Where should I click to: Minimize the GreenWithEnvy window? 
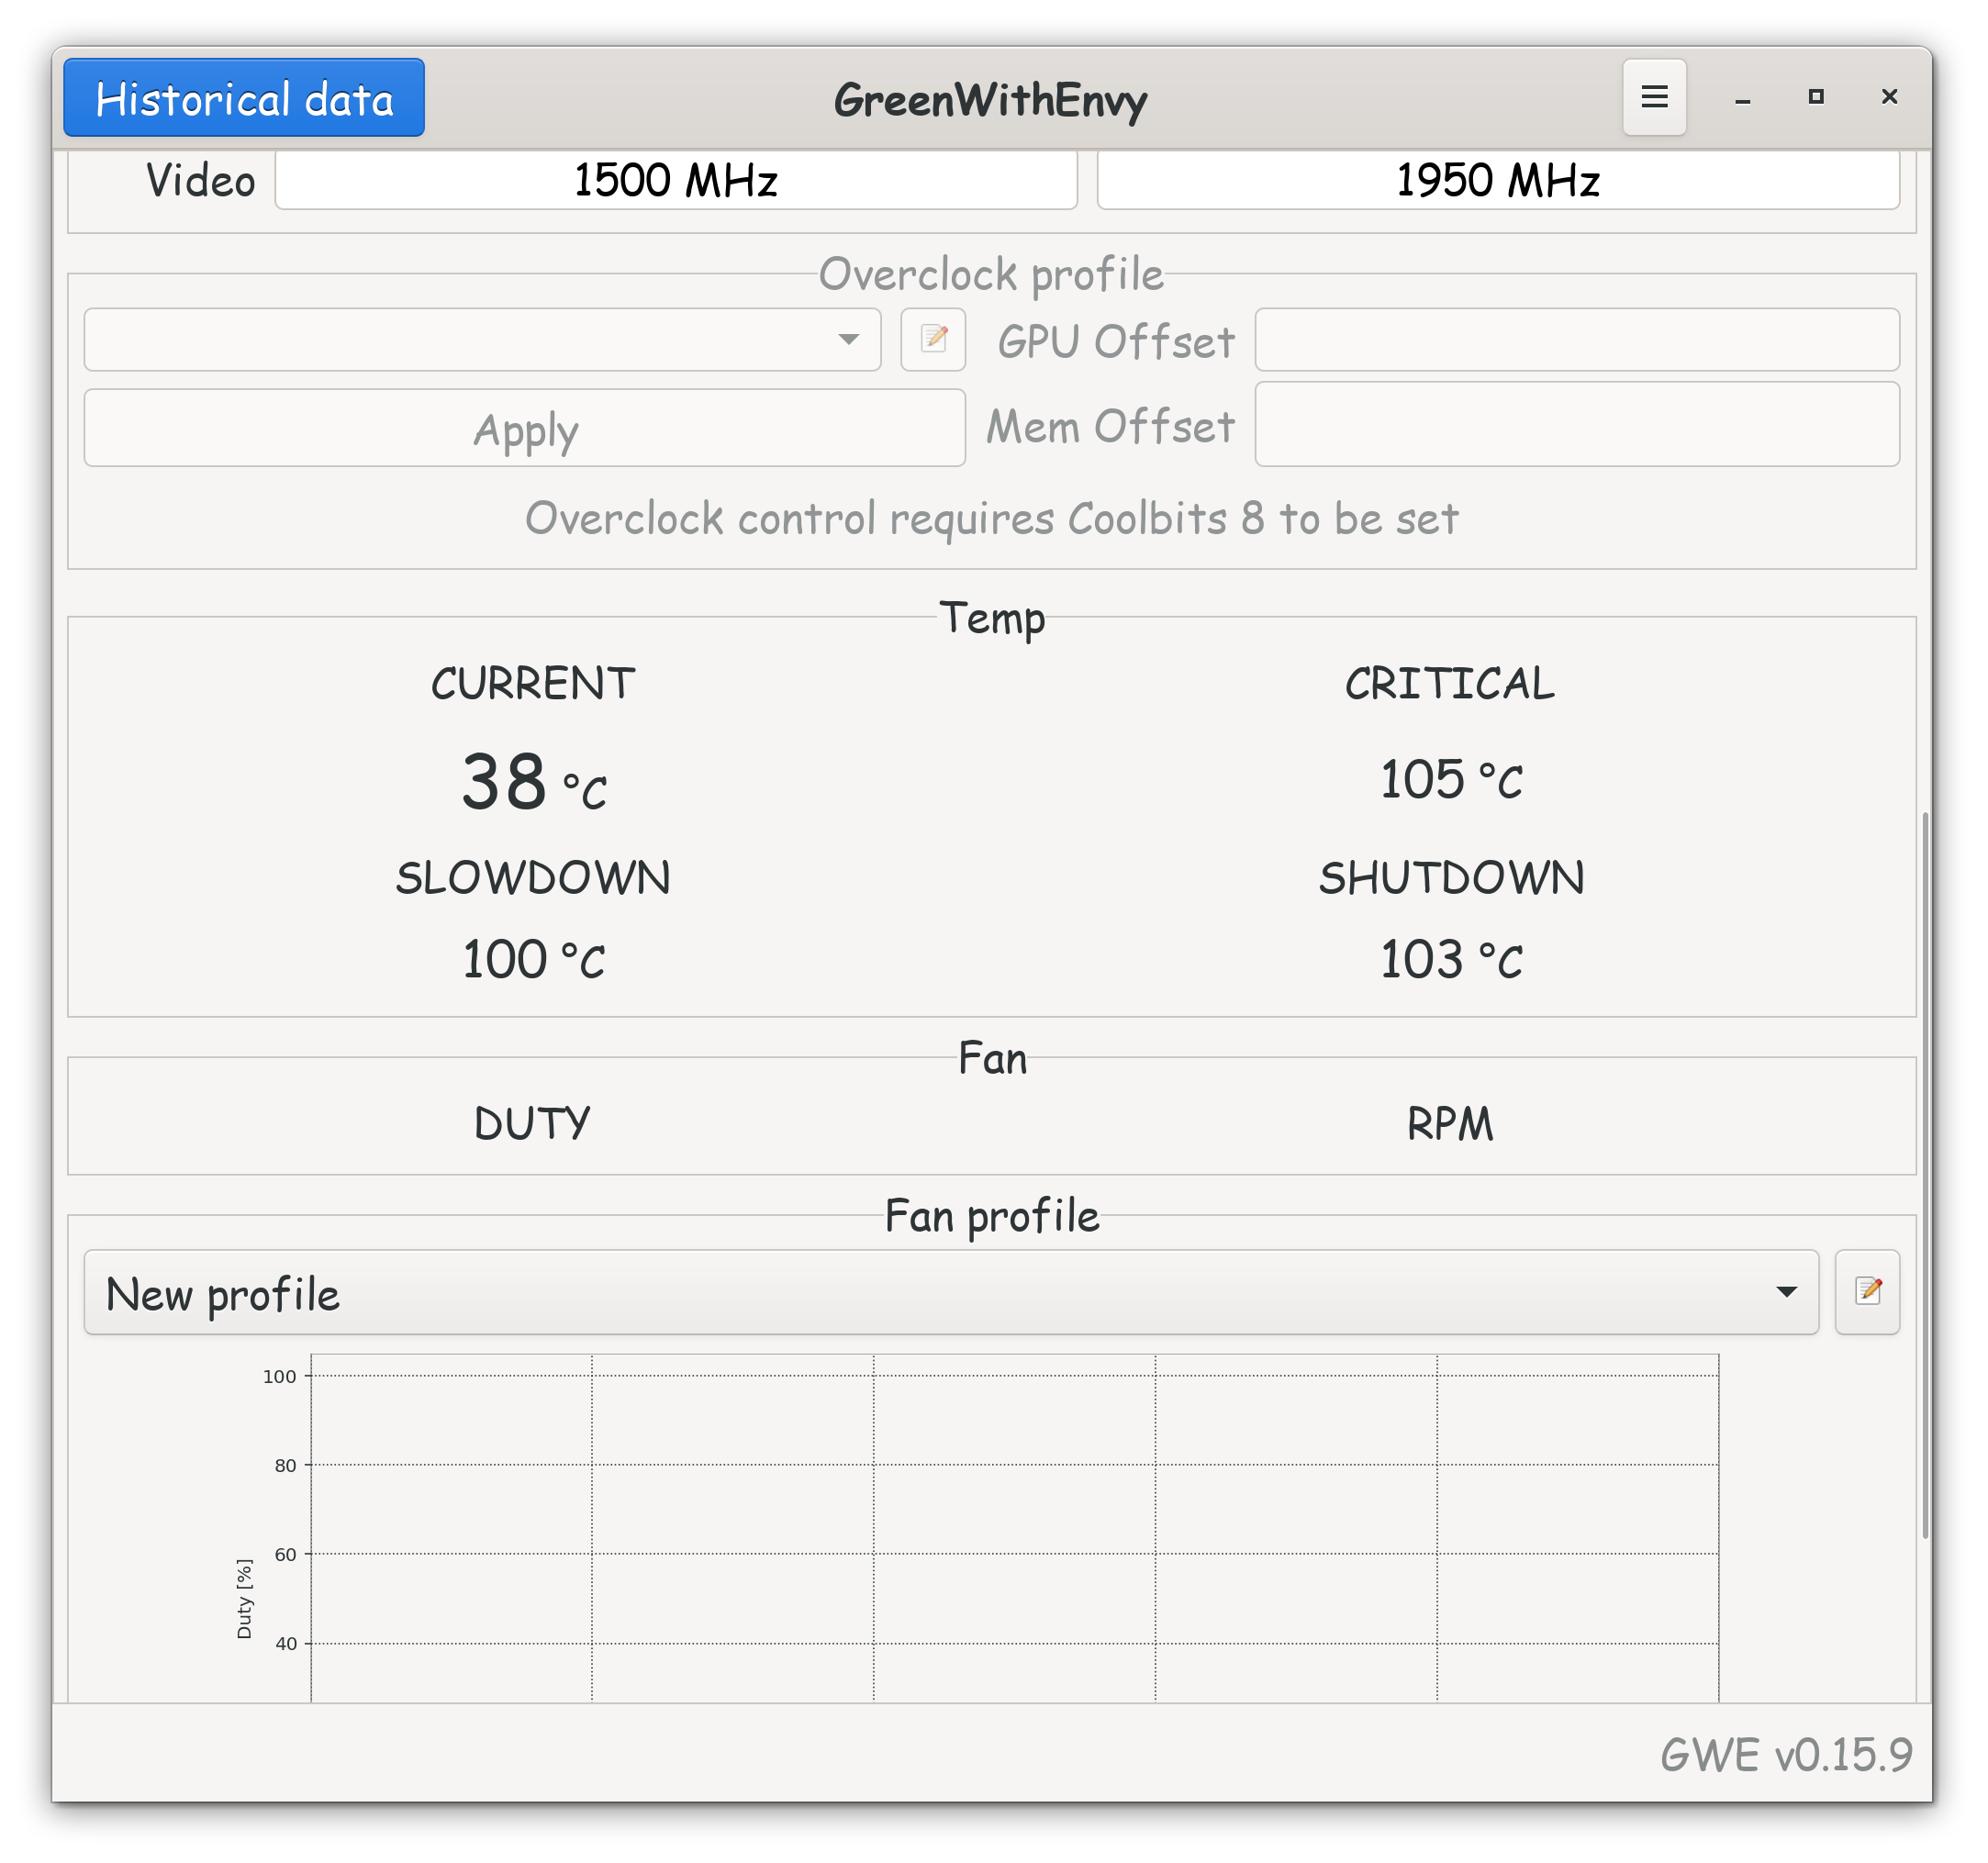pos(1742,98)
